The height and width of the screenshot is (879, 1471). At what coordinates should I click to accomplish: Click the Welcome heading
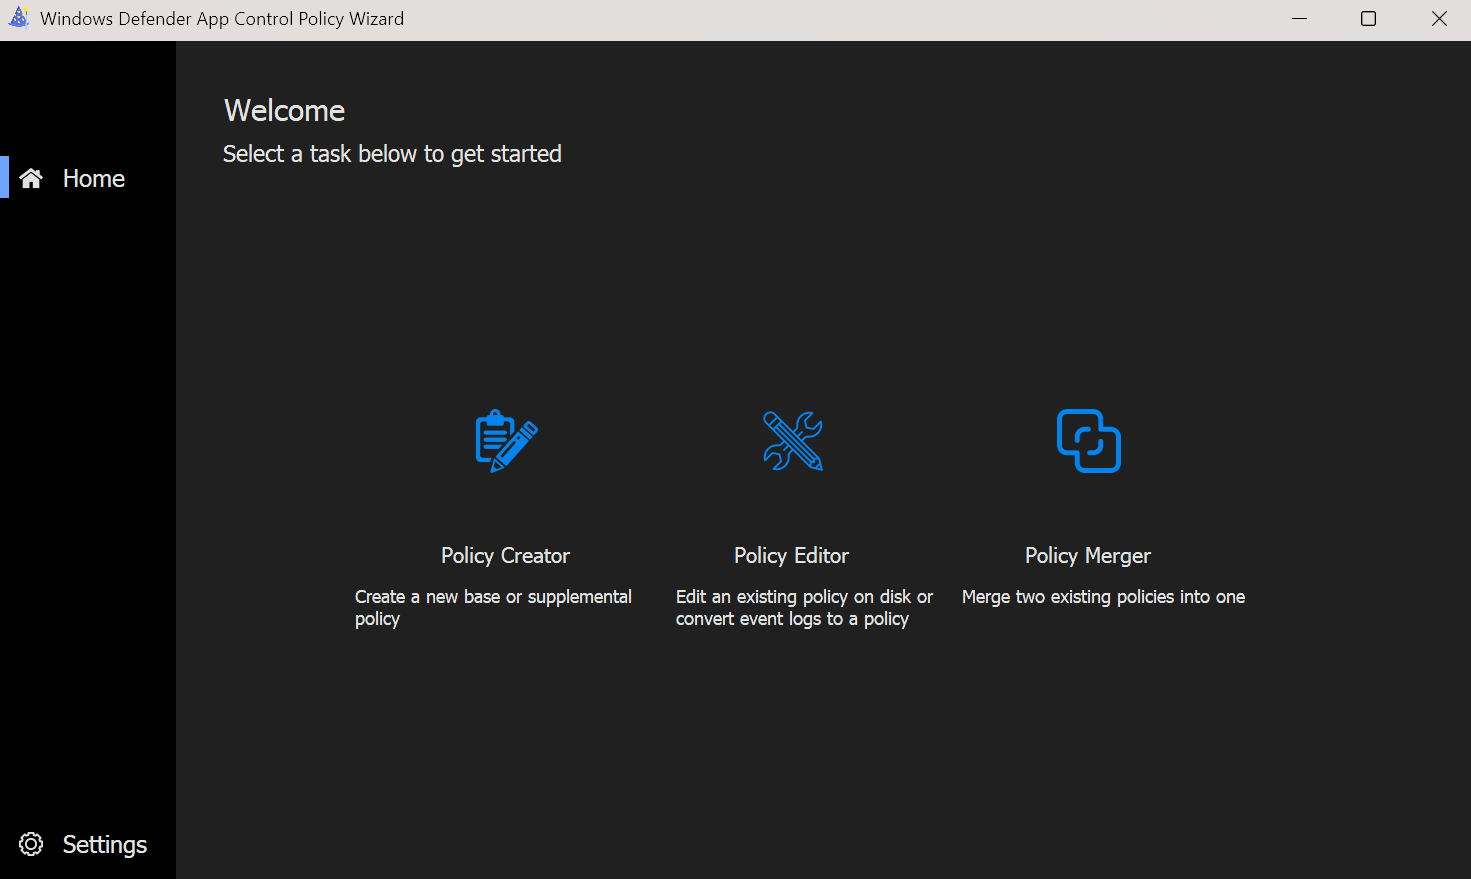284,110
